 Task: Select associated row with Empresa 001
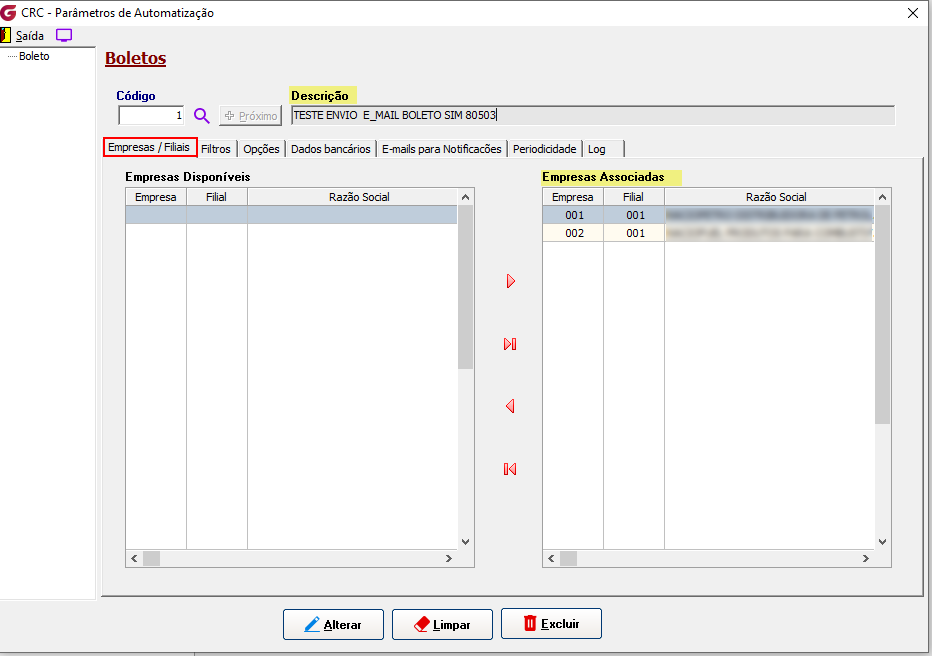point(708,215)
